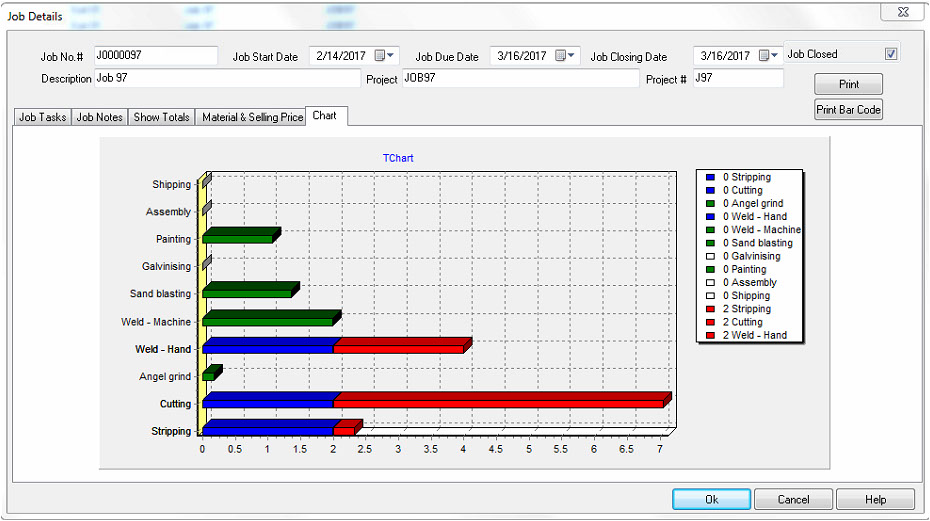Toggle the Job Closed checkbox

point(891,54)
